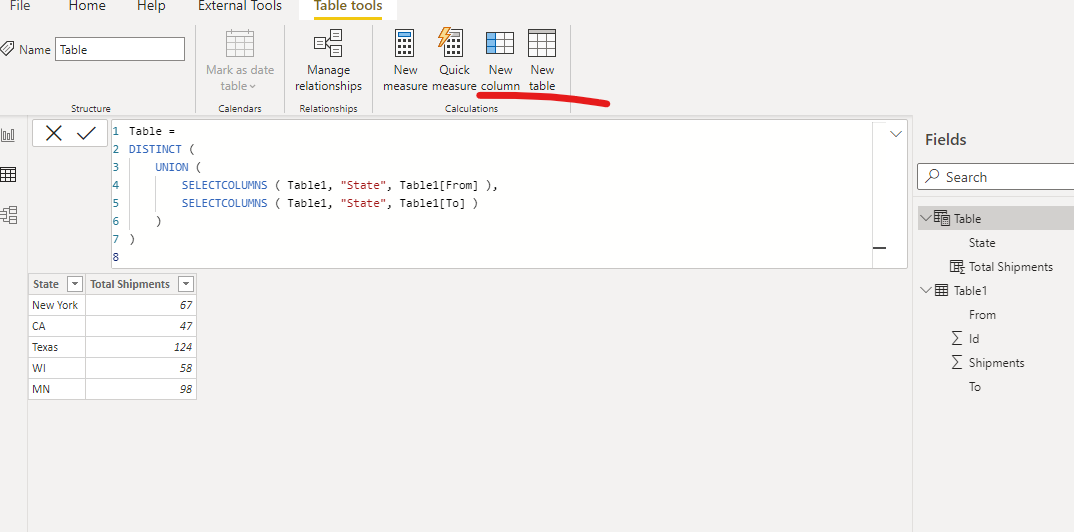1074x532 pixels.
Task: Click the tag icon beside Name
Action: pos(8,49)
